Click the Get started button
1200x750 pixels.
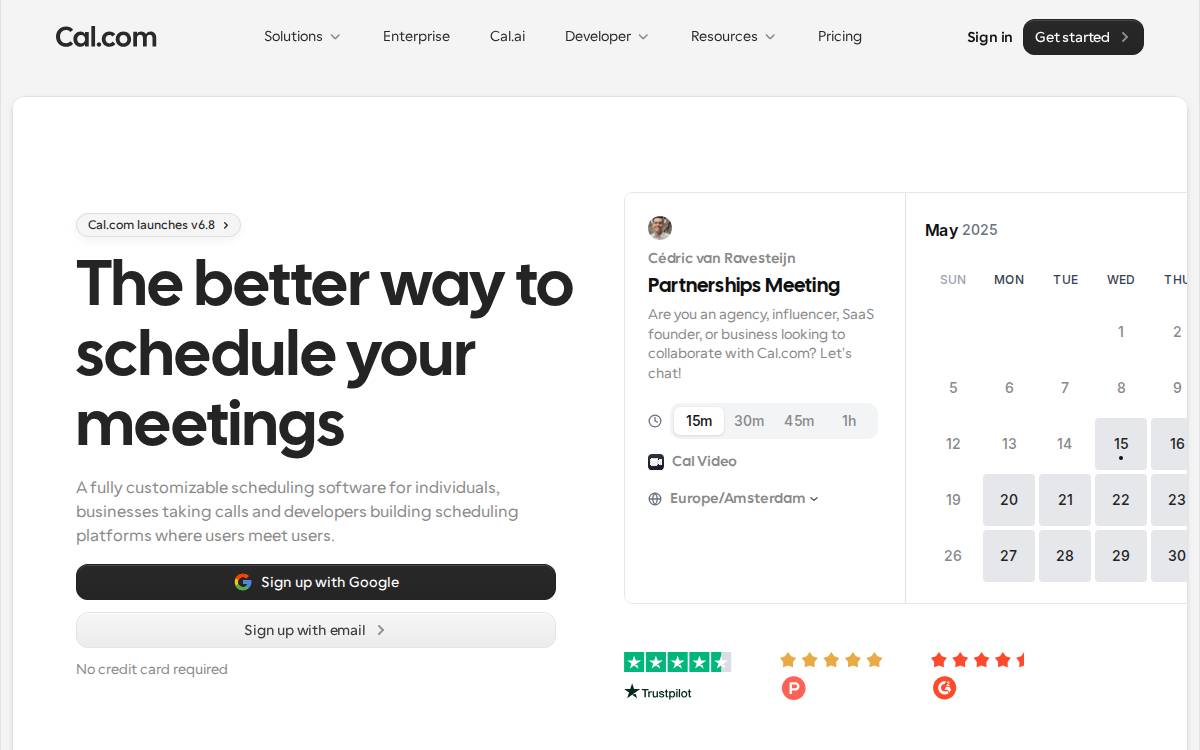(1083, 37)
